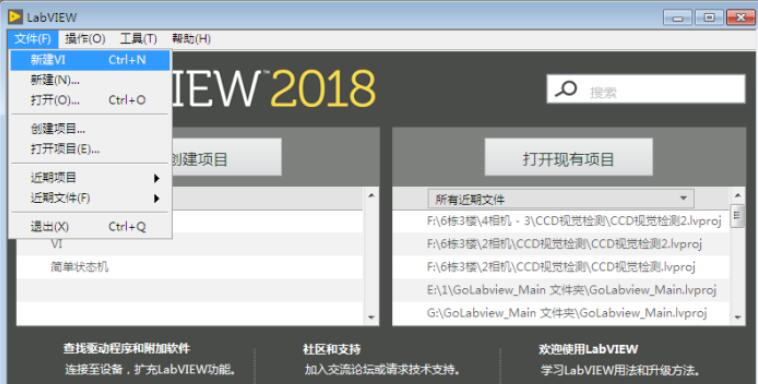Open the 文件(F) menu

click(x=32, y=39)
